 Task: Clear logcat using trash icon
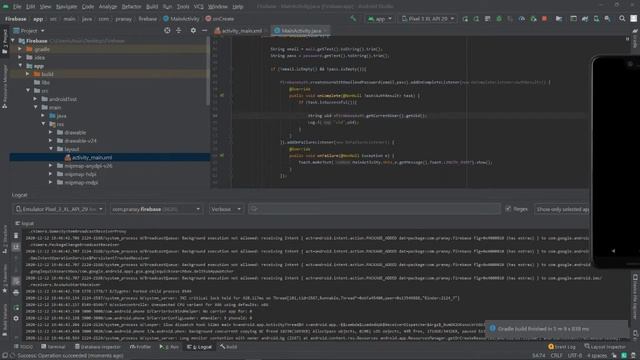point(16,236)
